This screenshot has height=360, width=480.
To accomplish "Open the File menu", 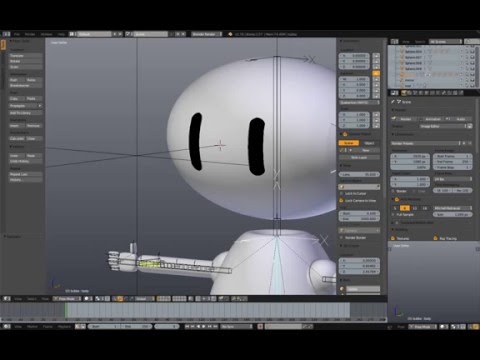I will click(17, 34).
